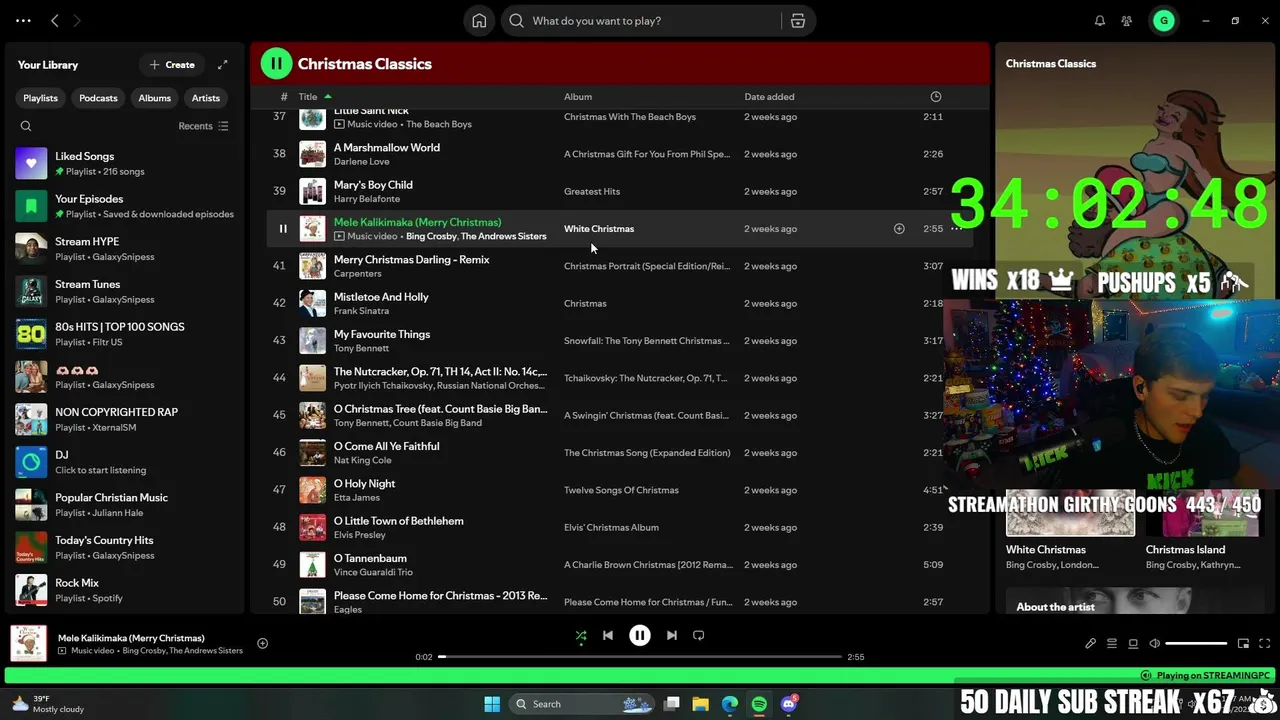
Task: Open the play queue
Action: click(1111, 643)
